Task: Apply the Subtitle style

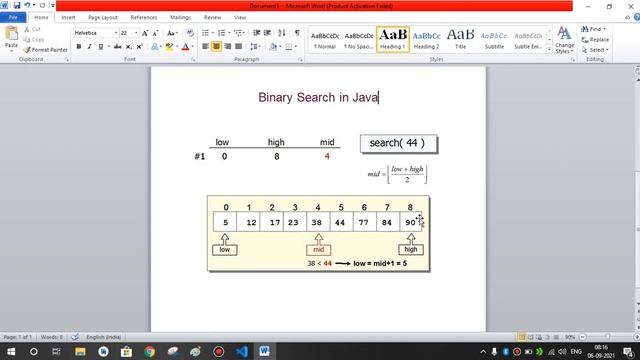Action: [494, 40]
